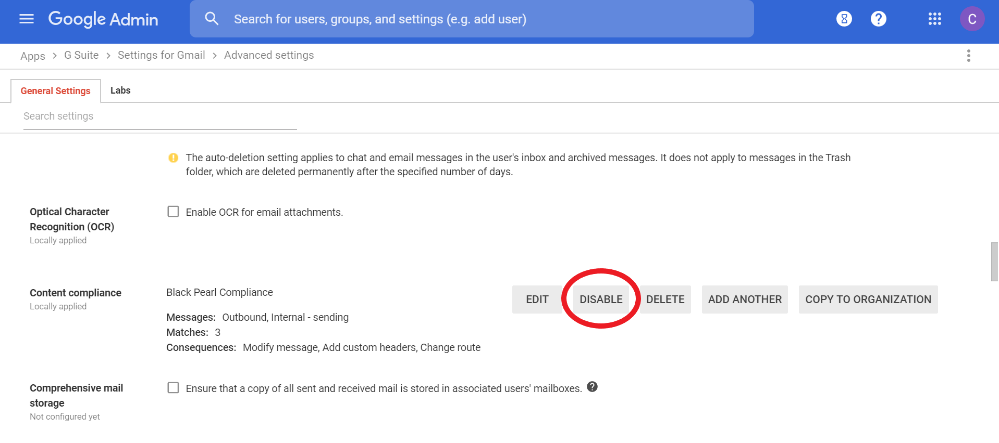Screen dimensions: 999x443
Task: Click the EDIT button
Action: click(537, 300)
